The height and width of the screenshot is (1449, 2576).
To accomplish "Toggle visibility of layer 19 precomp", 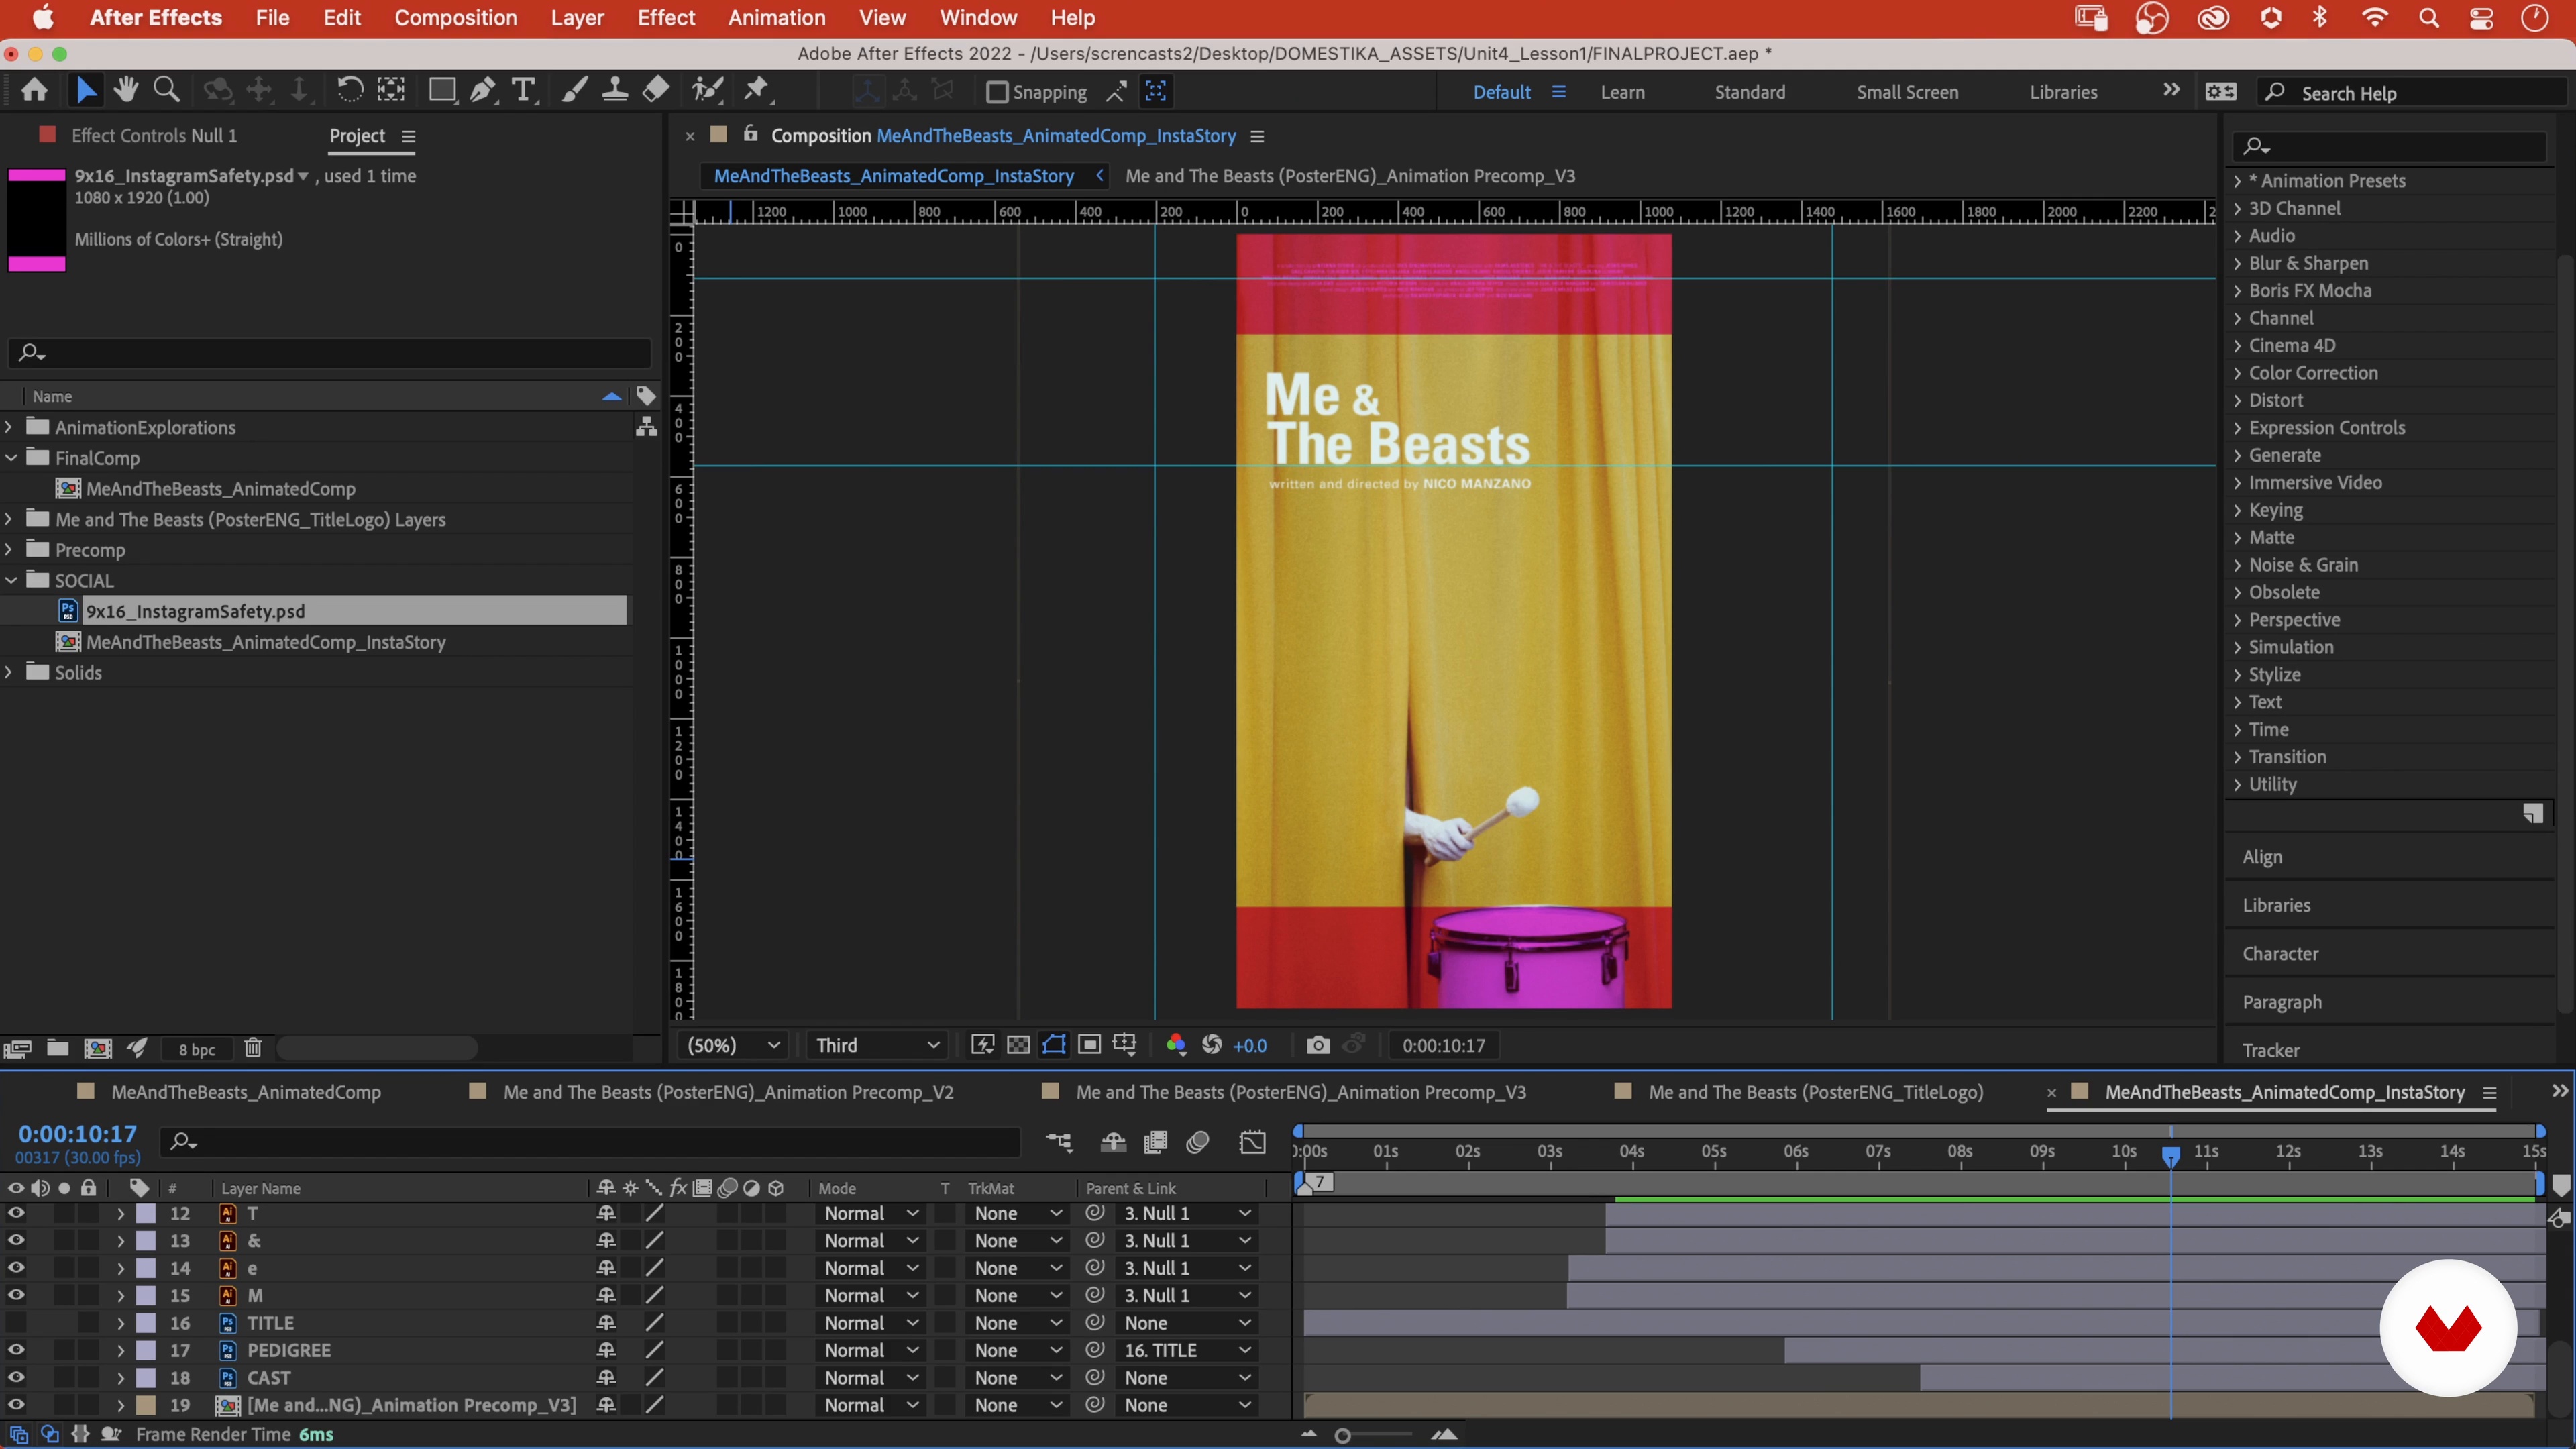I will coord(16,1405).
